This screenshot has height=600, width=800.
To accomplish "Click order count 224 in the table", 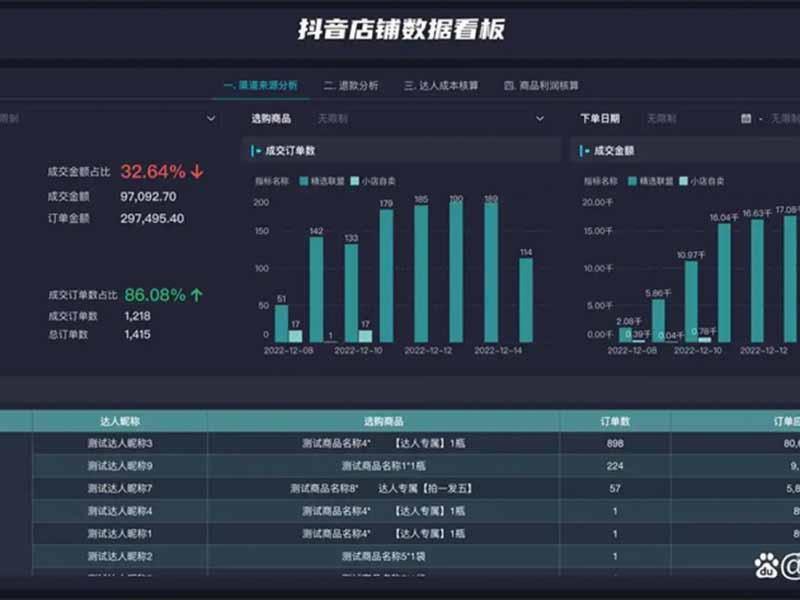I will pyautogui.click(x=615, y=466).
